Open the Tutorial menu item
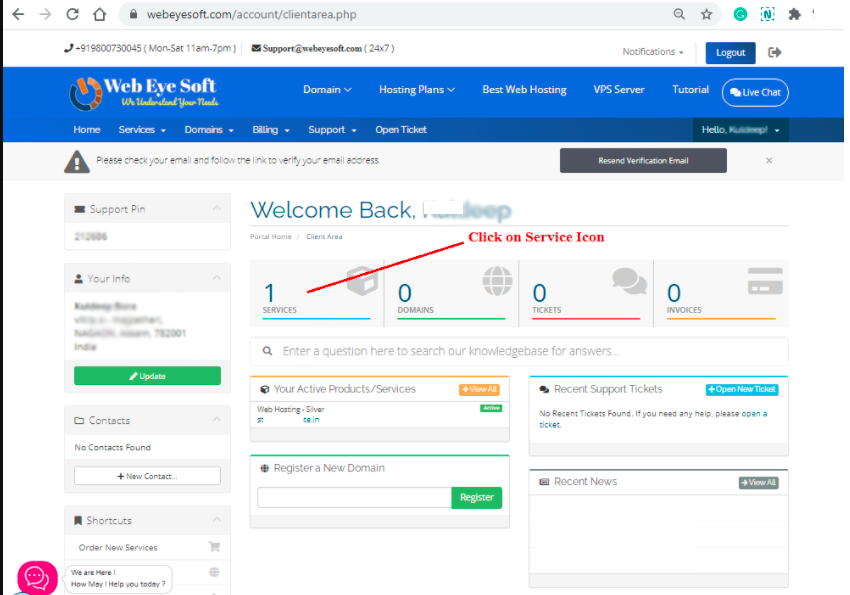Image resolution: width=850 pixels, height=595 pixels. point(690,89)
